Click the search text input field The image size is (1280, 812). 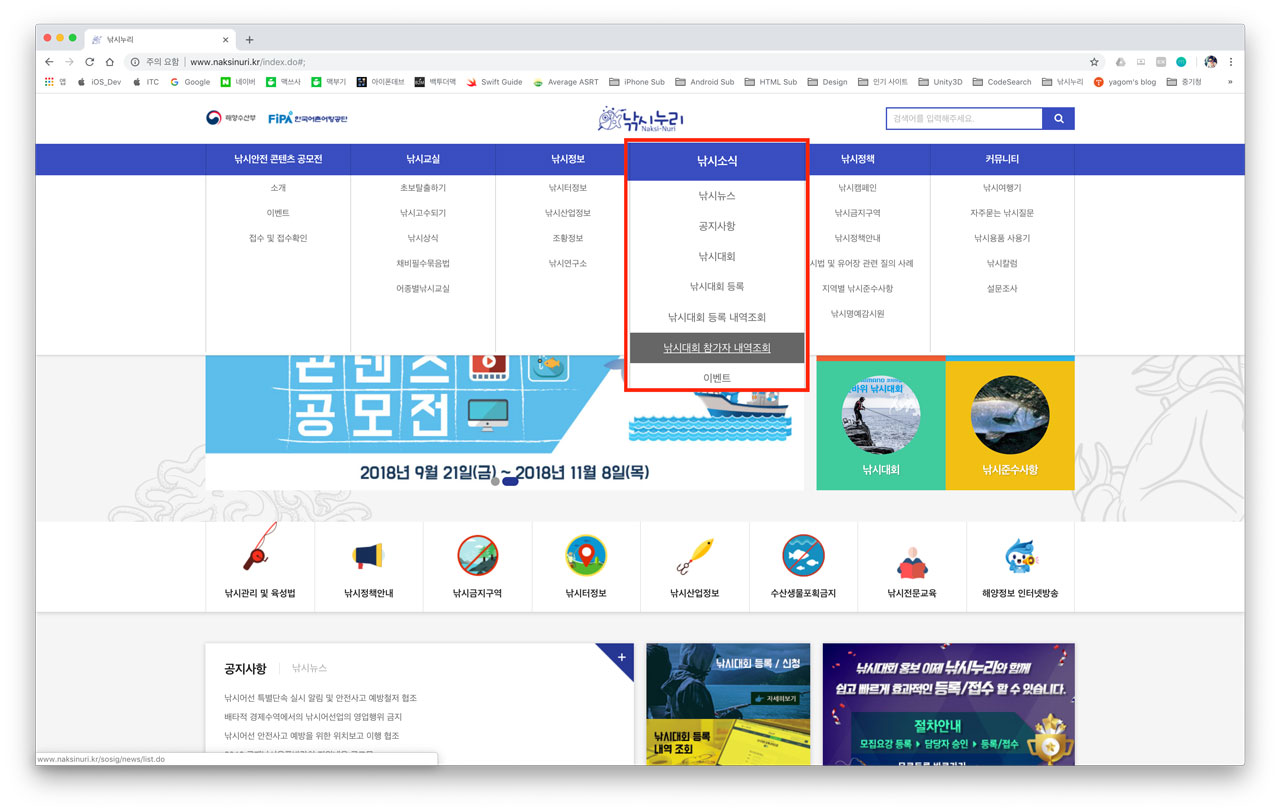pos(963,119)
